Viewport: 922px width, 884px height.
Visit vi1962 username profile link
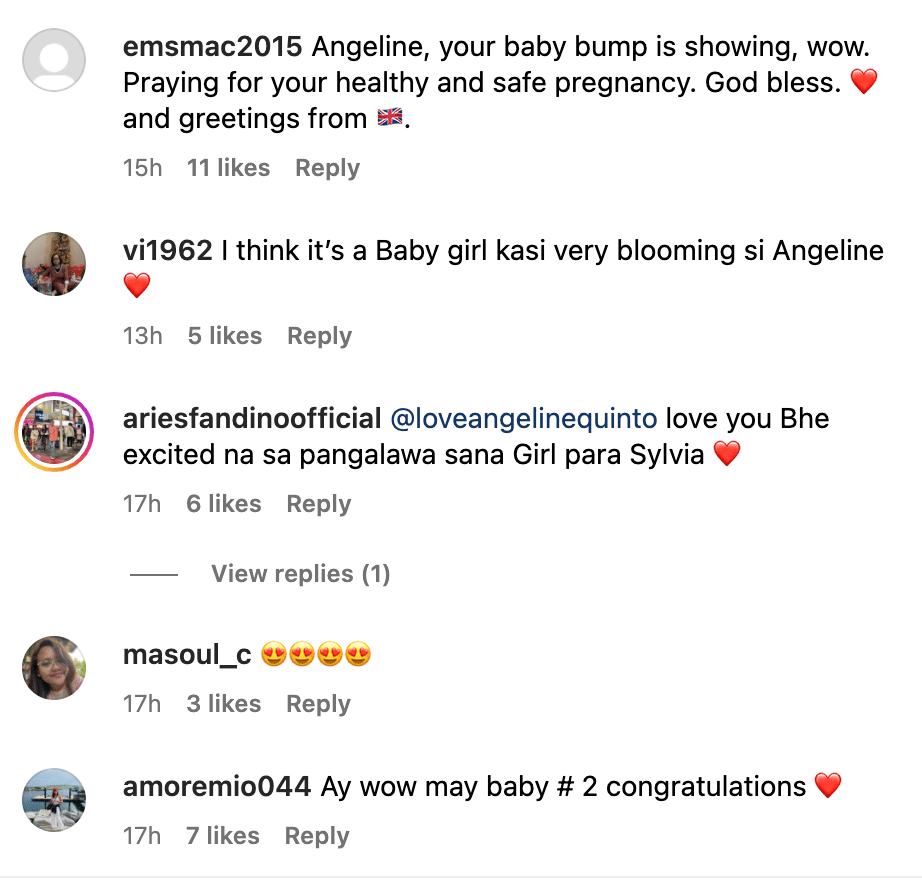(167, 250)
